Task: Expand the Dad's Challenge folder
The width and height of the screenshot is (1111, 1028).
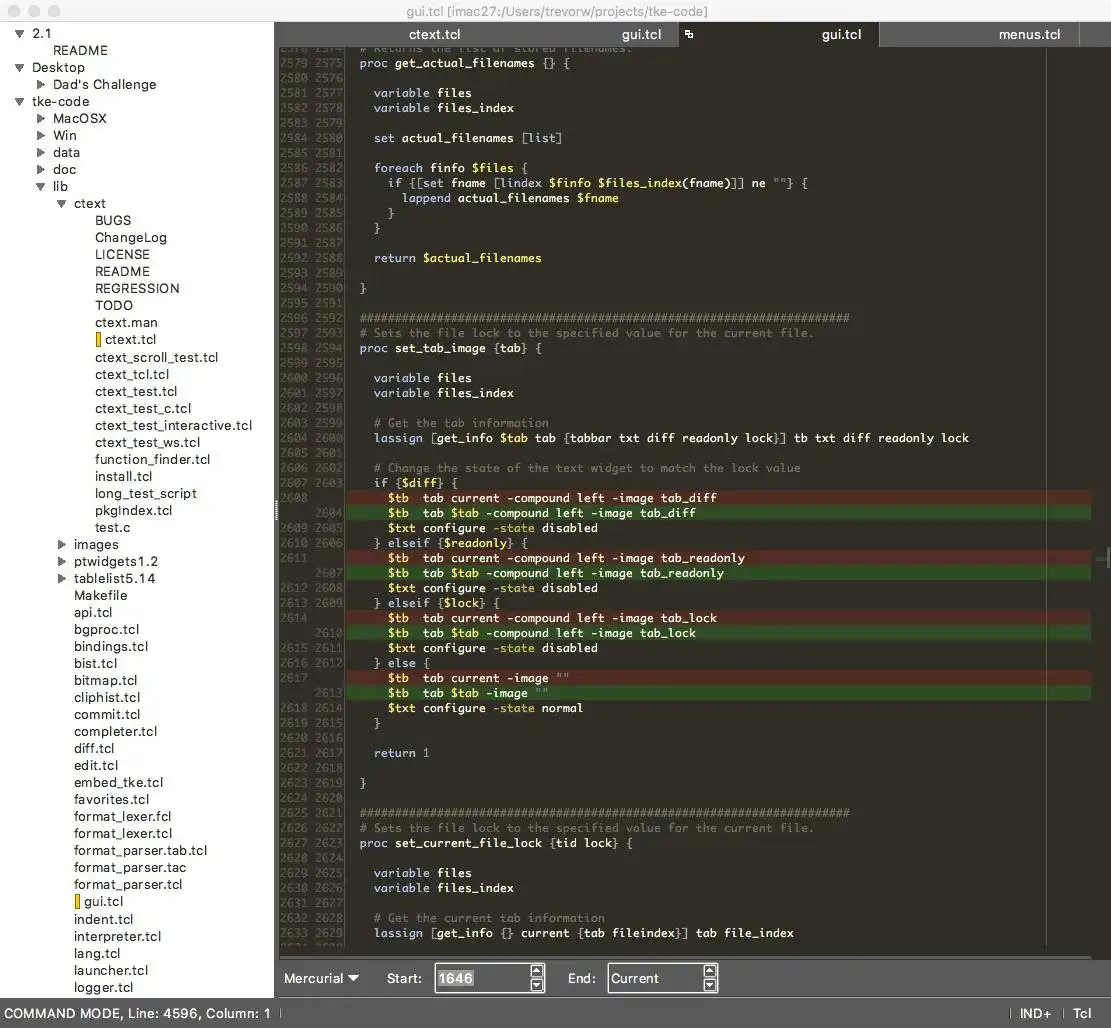Action: coord(41,84)
